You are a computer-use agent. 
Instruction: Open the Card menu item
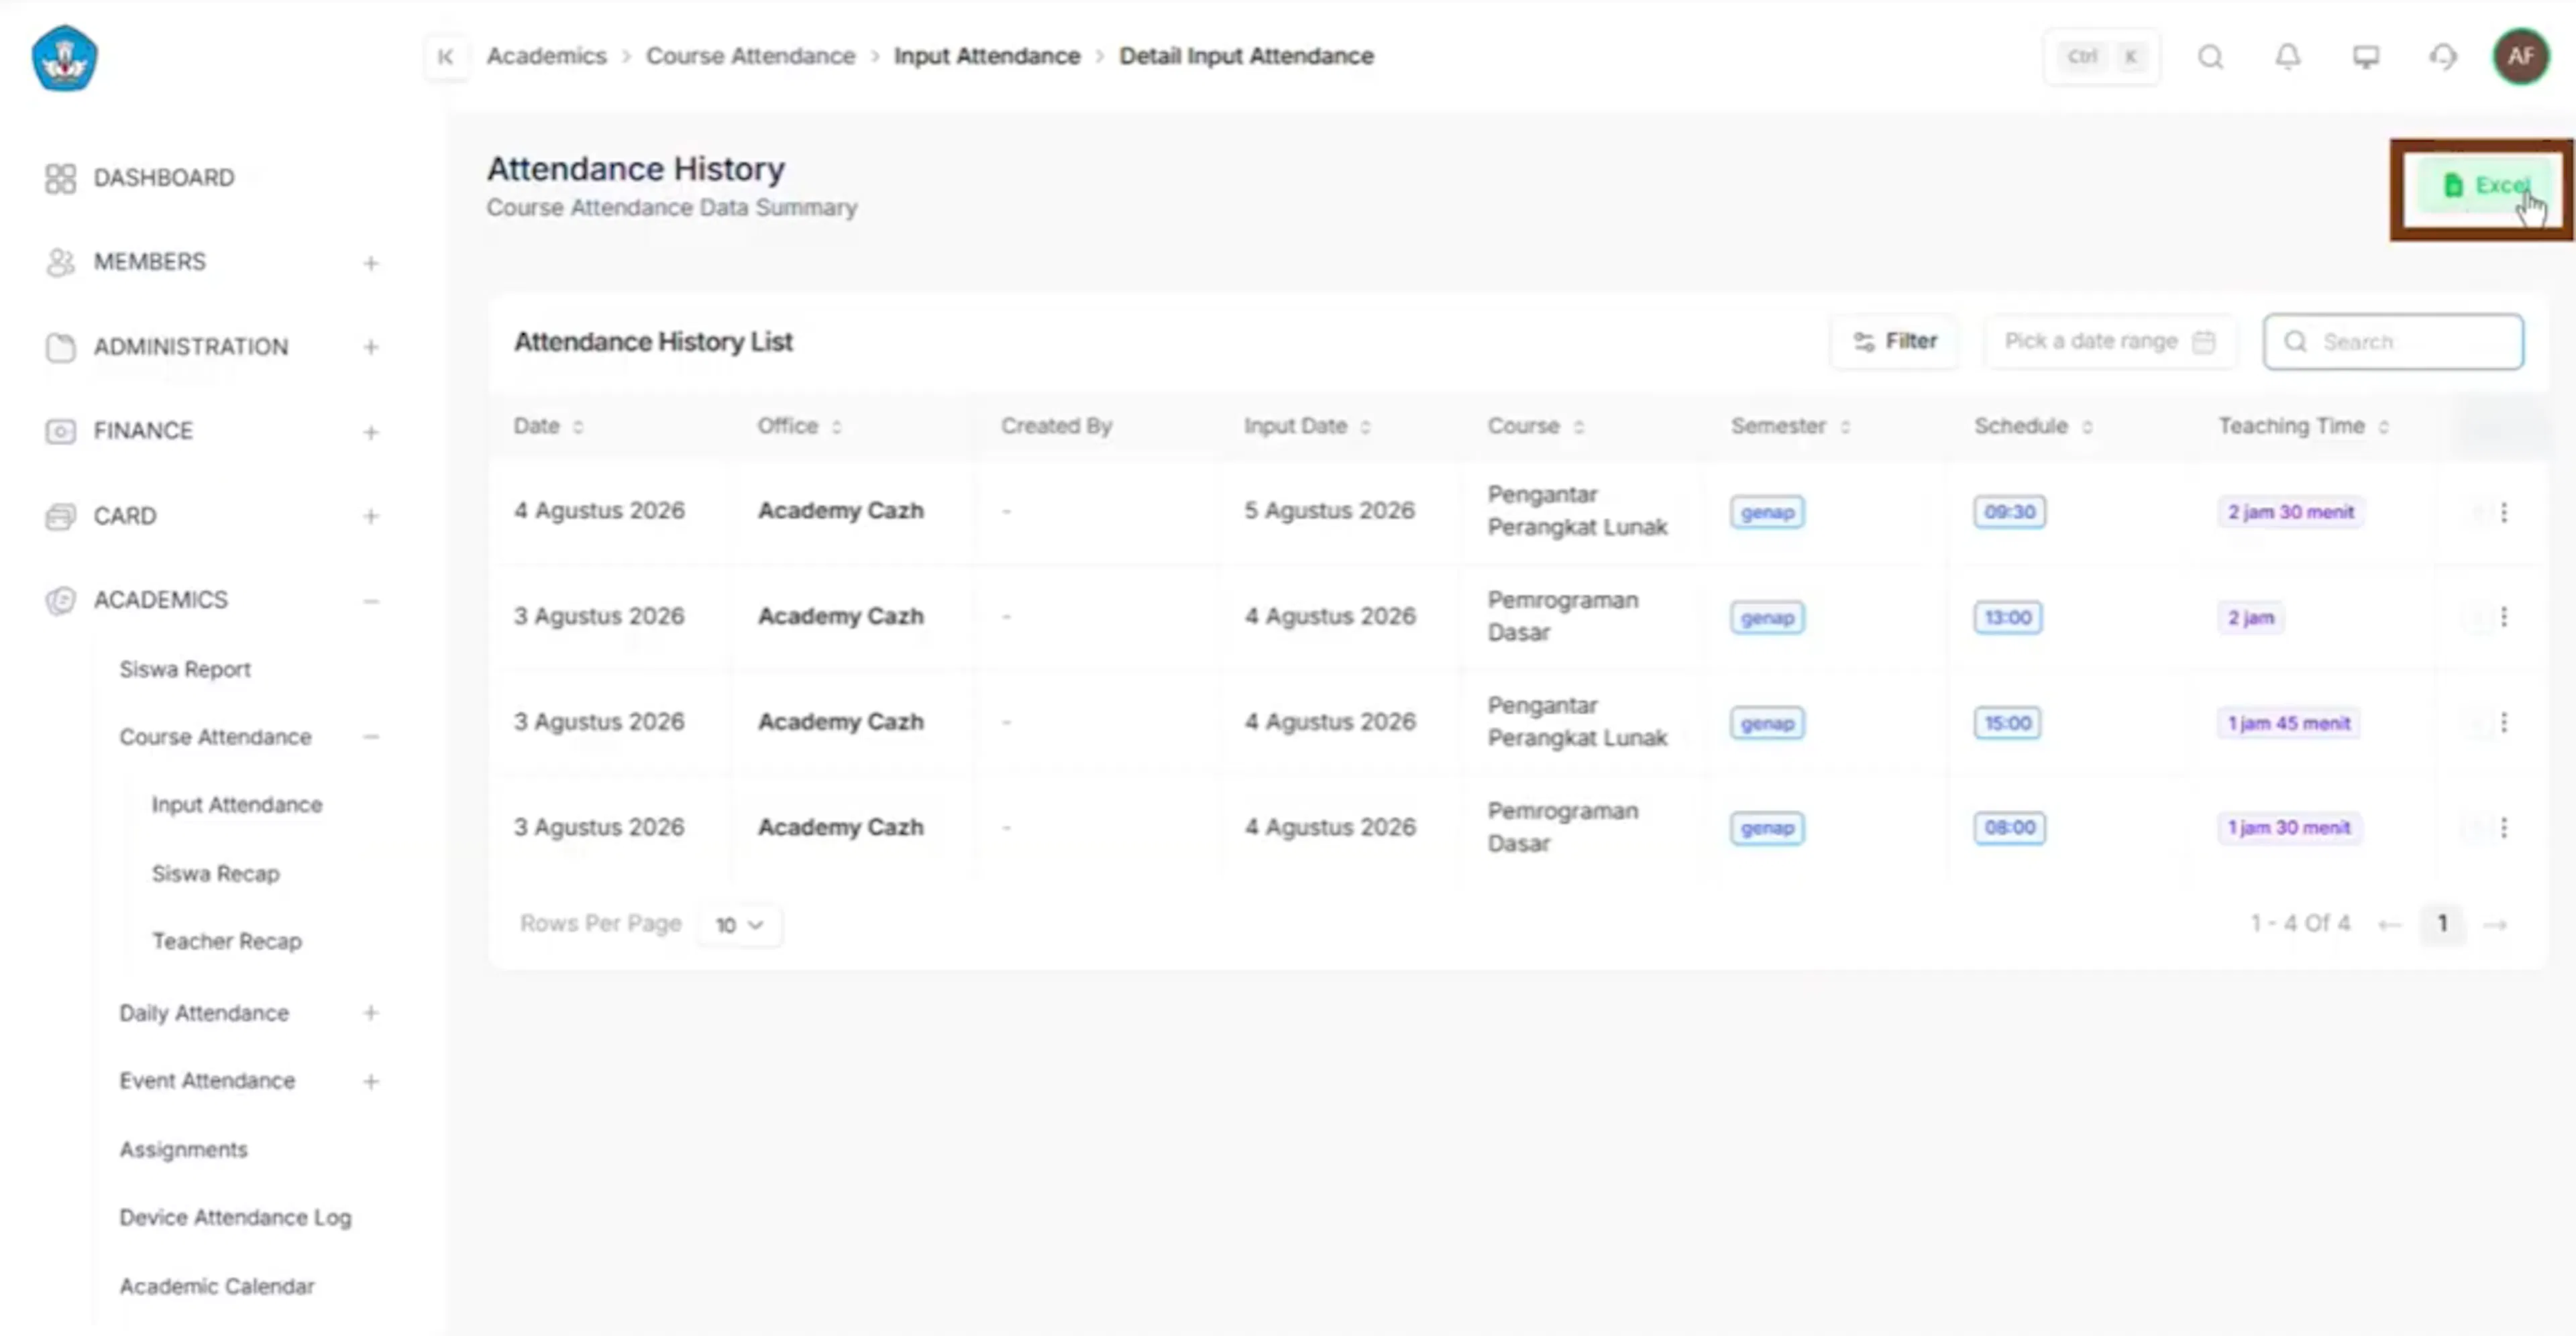tap(124, 516)
